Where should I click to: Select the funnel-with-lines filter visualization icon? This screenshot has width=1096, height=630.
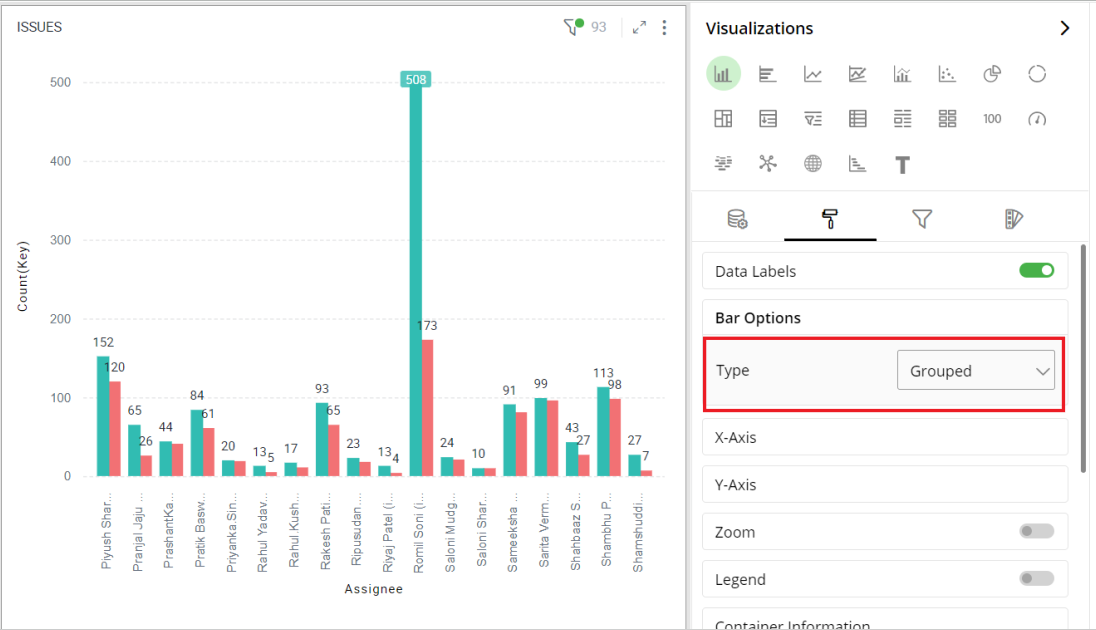coord(812,119)
